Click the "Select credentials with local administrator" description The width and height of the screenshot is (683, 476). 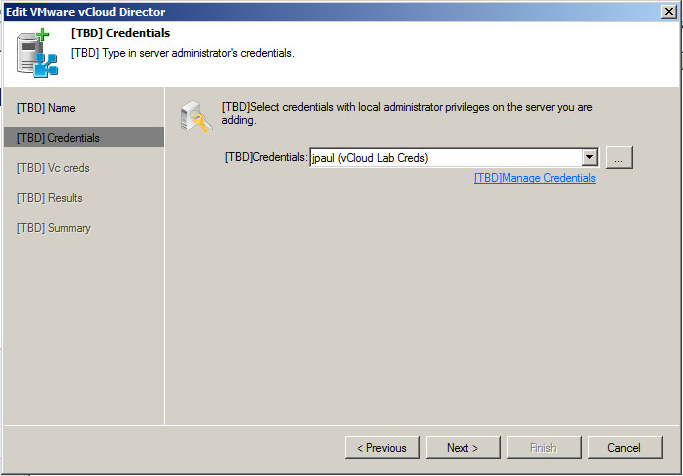coord(407,113)
